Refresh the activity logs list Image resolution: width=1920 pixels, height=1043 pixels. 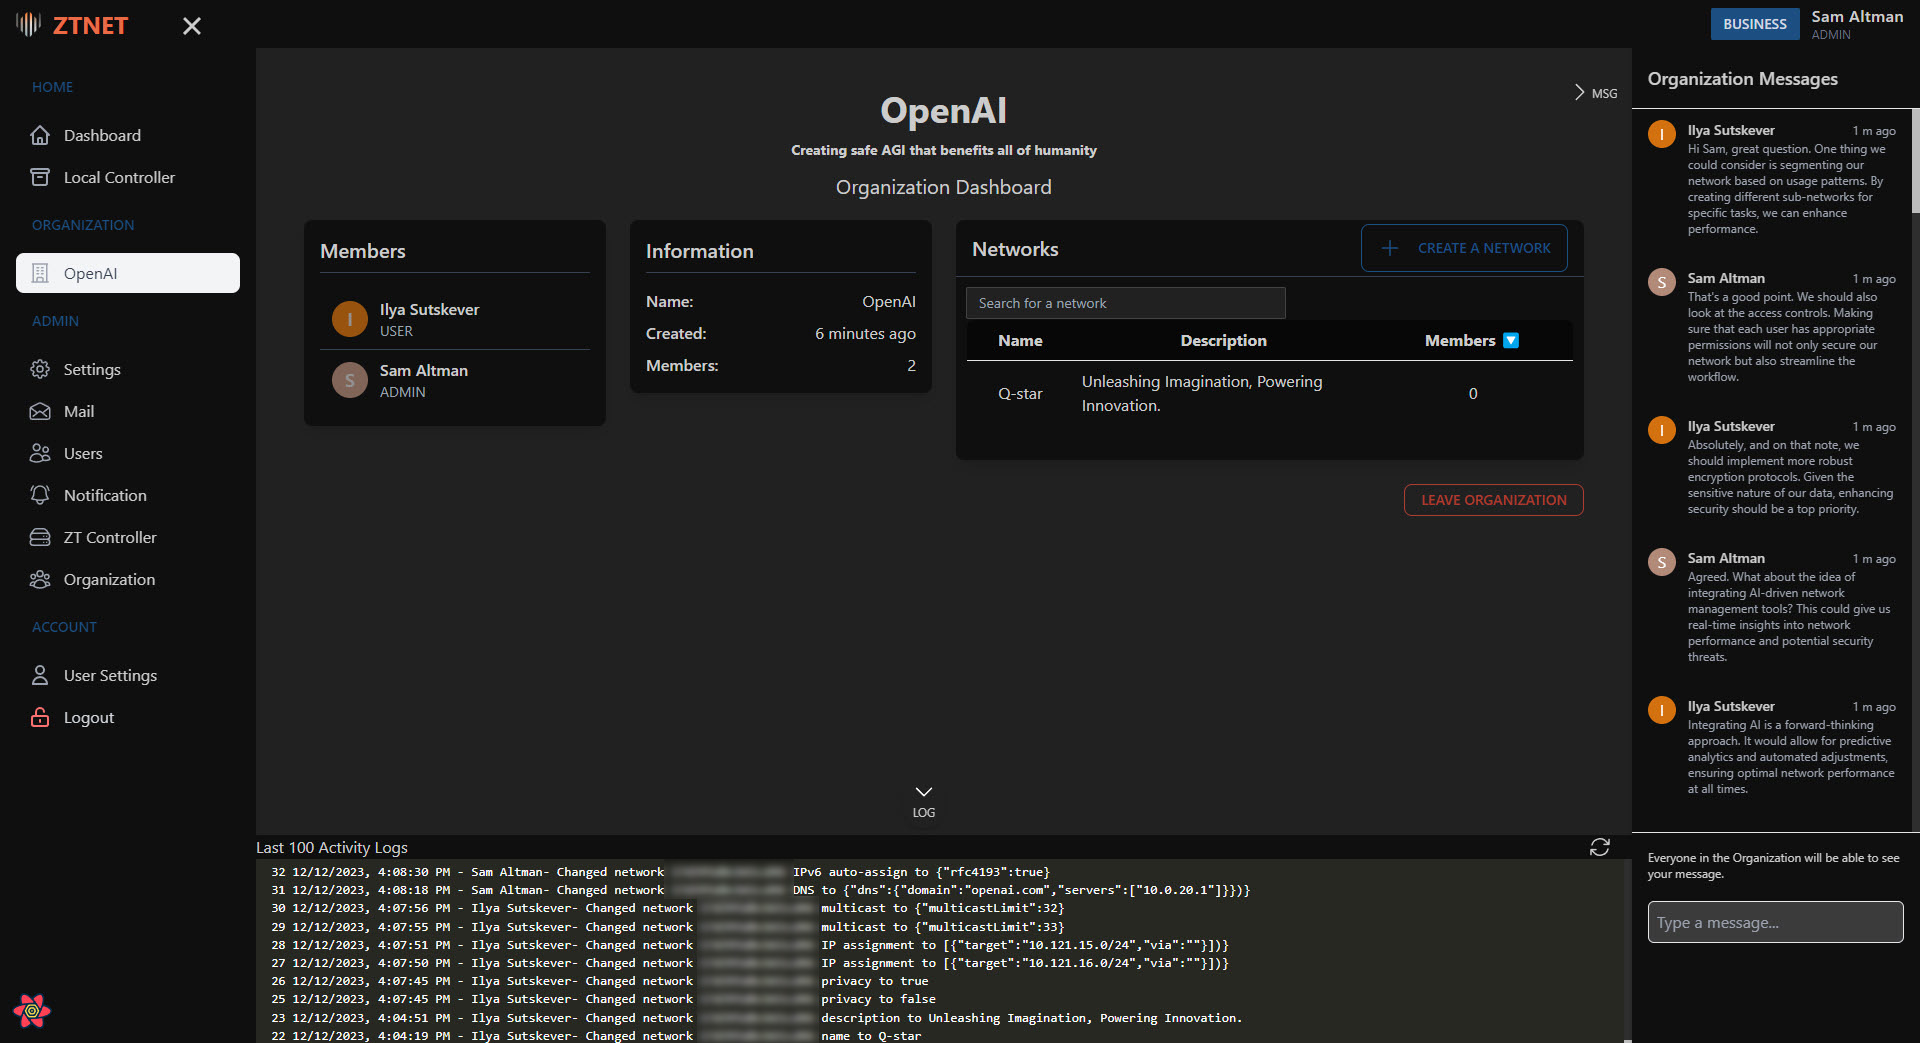pos(1600,846)
